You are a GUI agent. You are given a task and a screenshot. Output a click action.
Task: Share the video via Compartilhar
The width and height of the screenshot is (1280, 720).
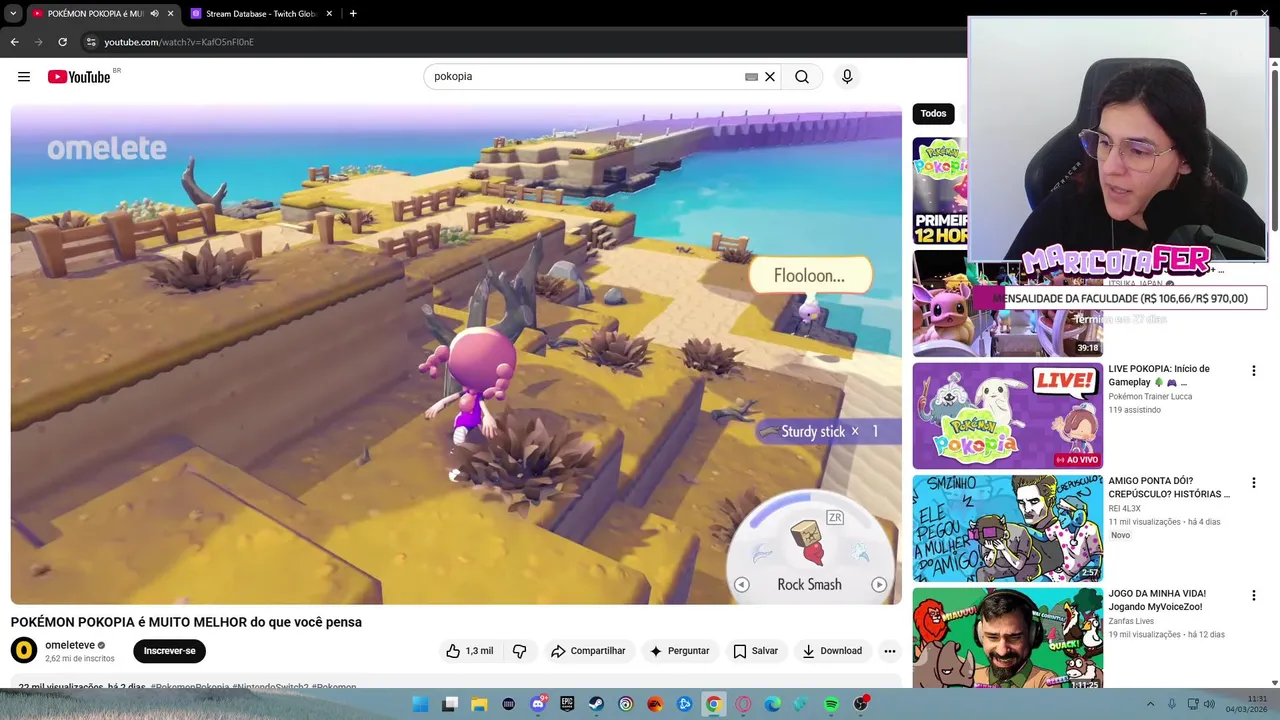point(588,651)
